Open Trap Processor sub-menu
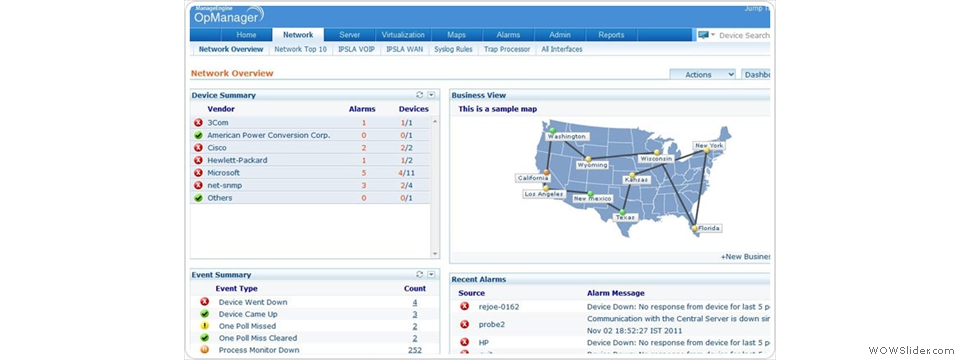Image resolution: width=960 pixels, height=360 pixels. 507,50
